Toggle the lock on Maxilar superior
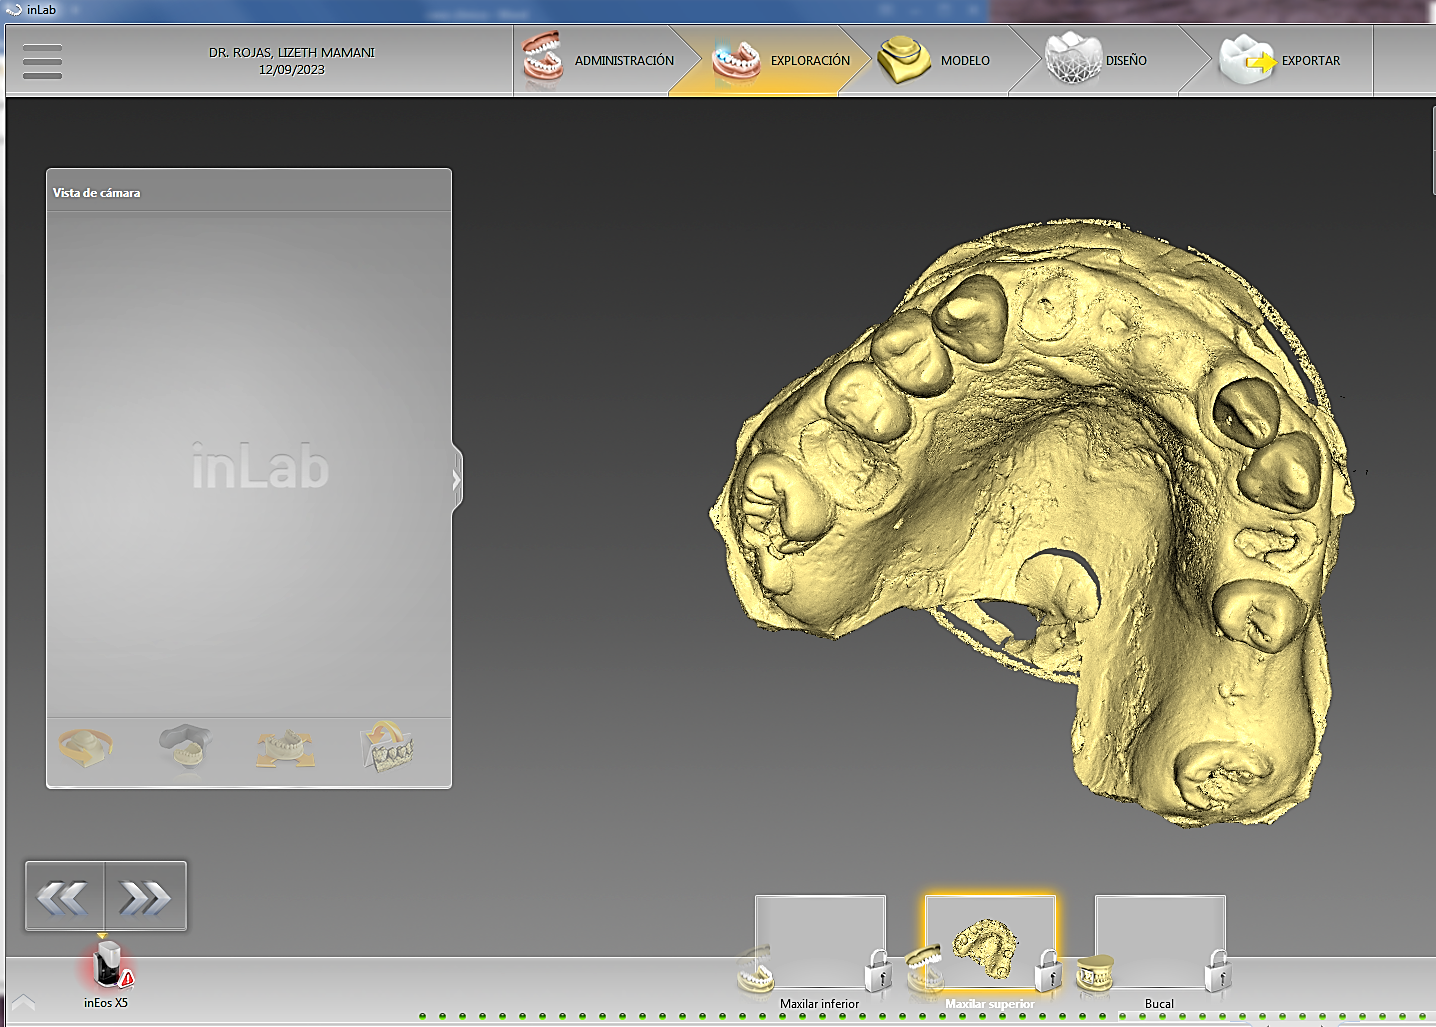 [x=1047, y=970]
